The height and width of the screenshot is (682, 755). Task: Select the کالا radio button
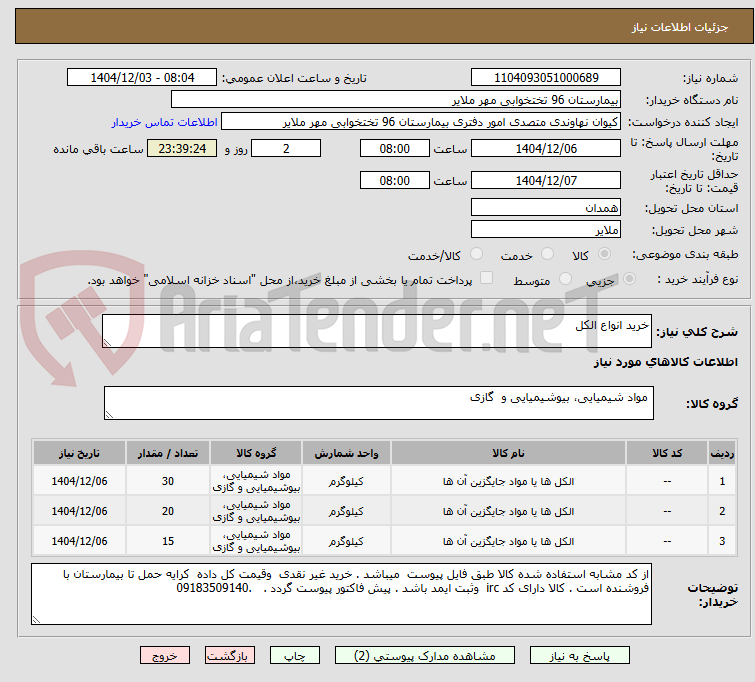pyautogui.click(x=604, y=254)
